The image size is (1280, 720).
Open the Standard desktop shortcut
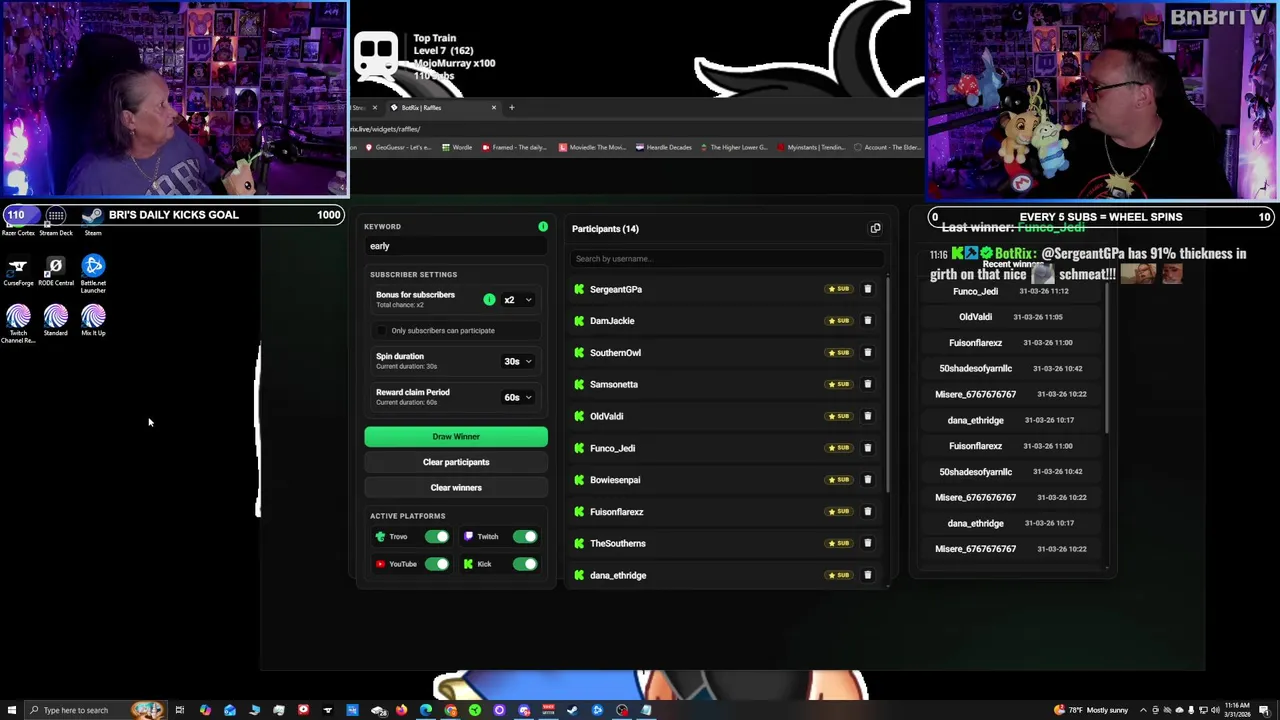(56, 321)
